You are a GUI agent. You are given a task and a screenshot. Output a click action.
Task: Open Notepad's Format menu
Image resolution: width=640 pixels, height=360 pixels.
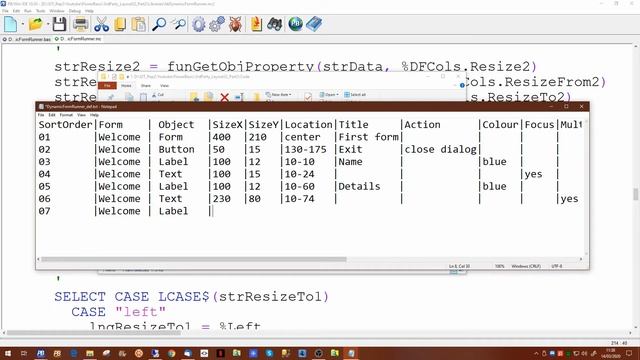pyautogui.click(x=66, y=115)
